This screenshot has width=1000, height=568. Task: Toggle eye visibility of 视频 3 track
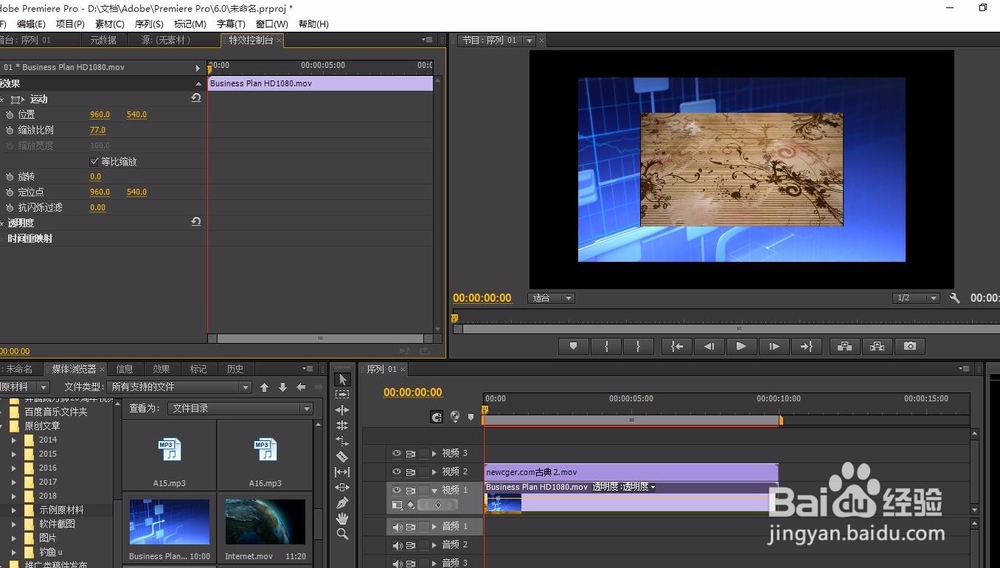397,453
